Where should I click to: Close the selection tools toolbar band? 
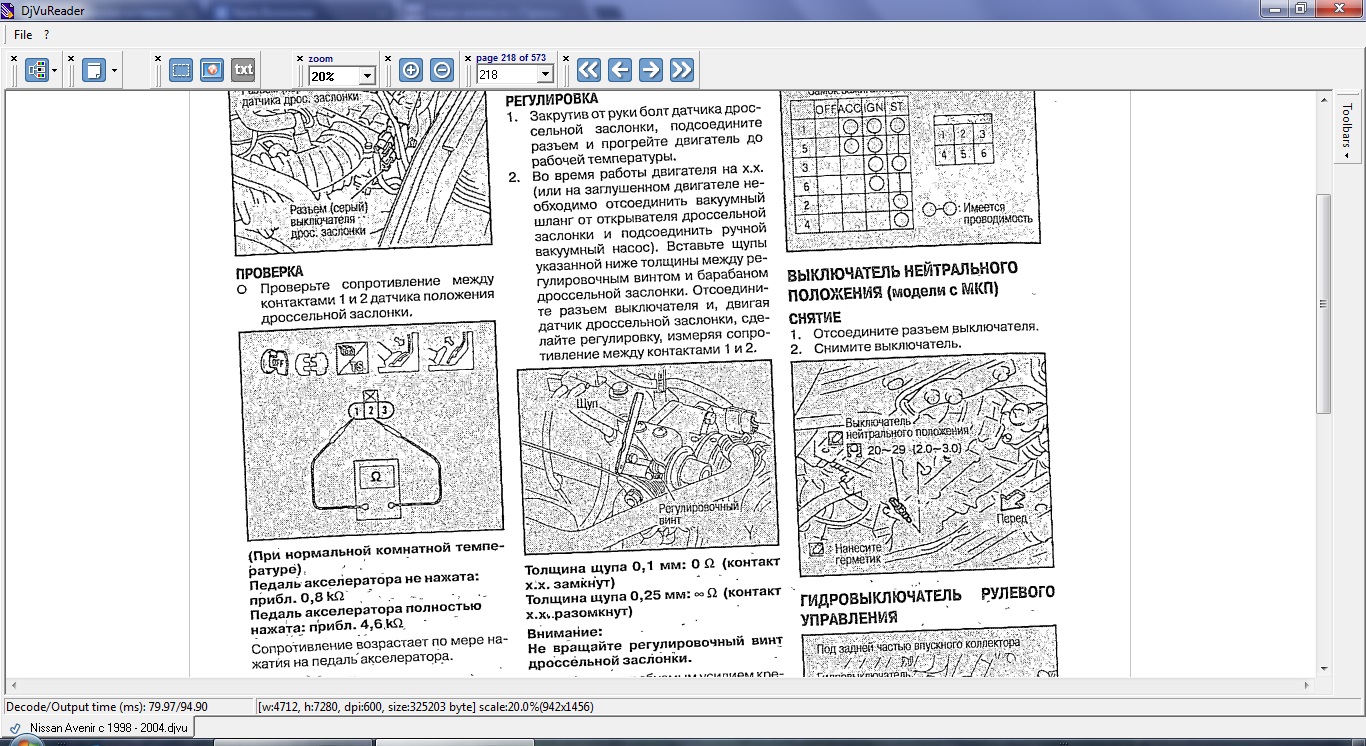158,59
